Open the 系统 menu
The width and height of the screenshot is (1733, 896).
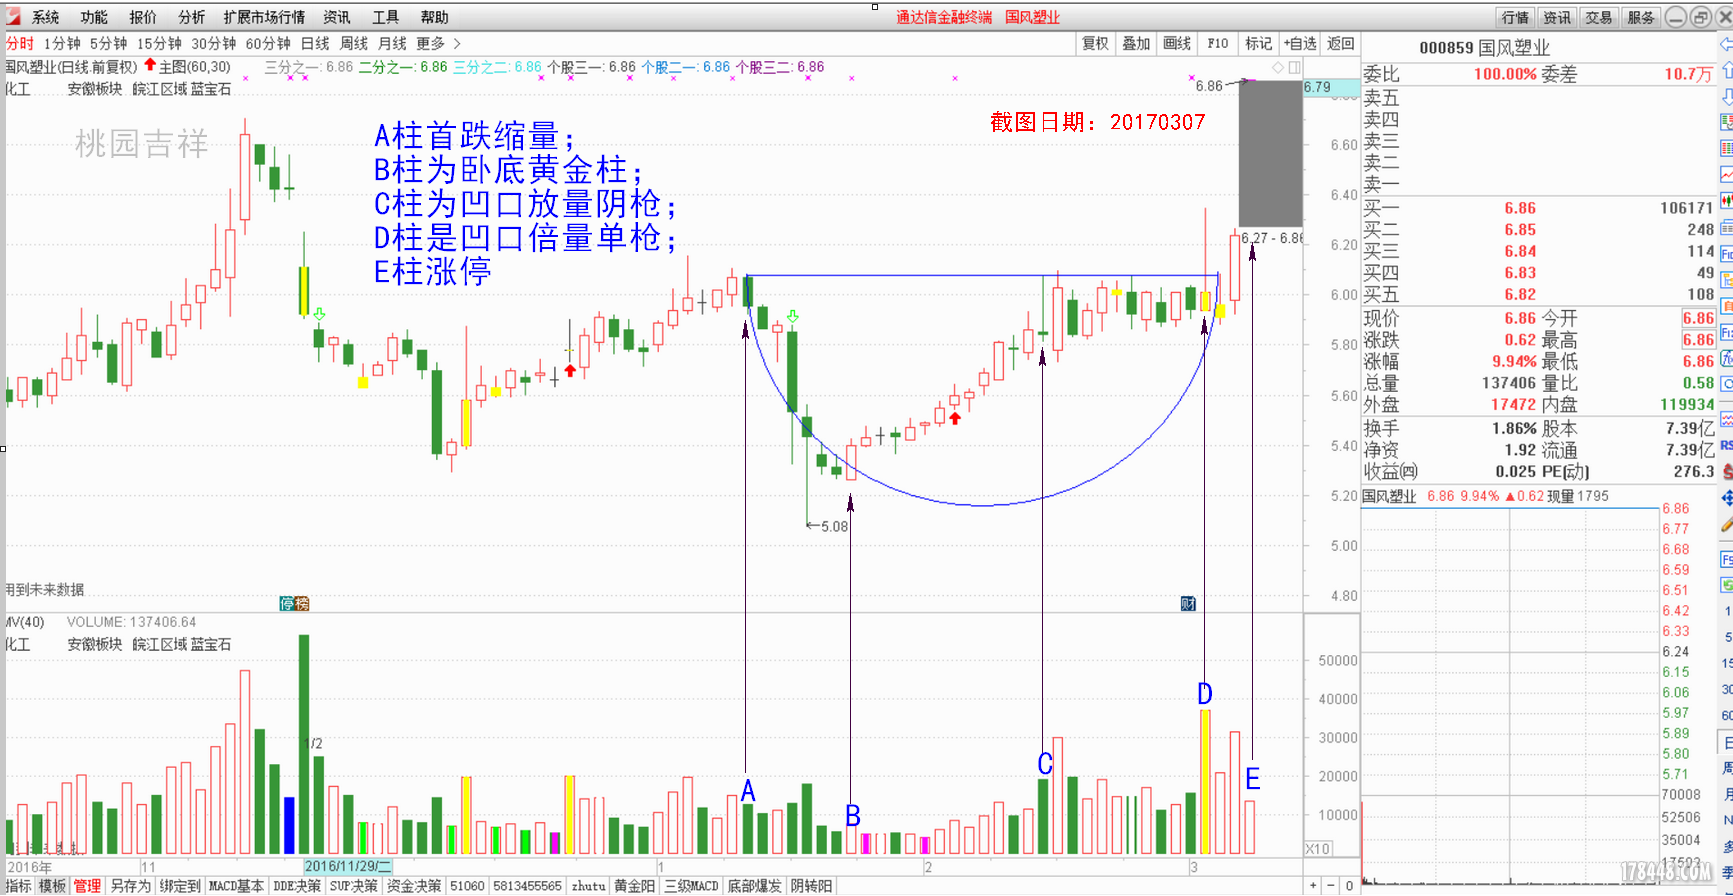46,17
